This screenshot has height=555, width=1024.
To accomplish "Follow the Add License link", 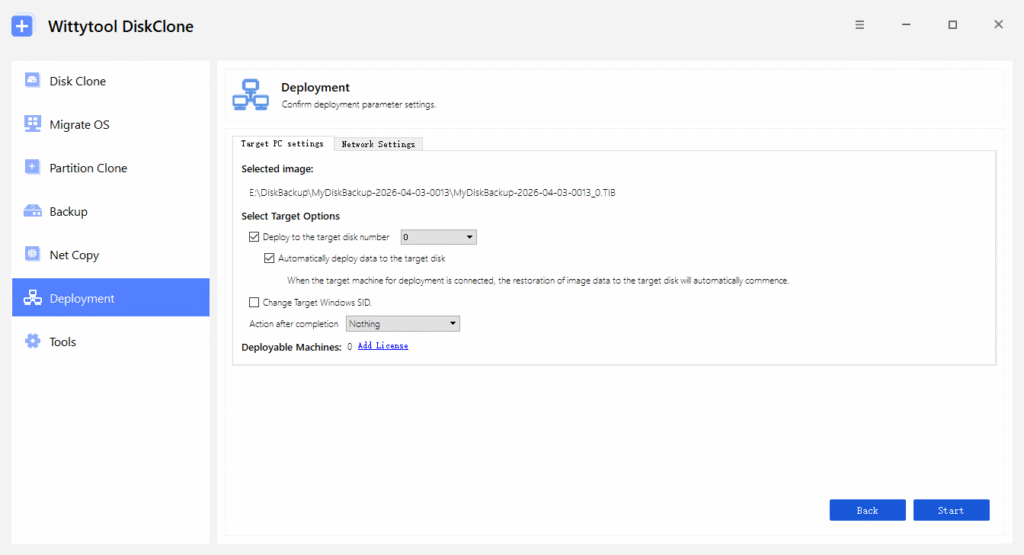I will (383, 346).
